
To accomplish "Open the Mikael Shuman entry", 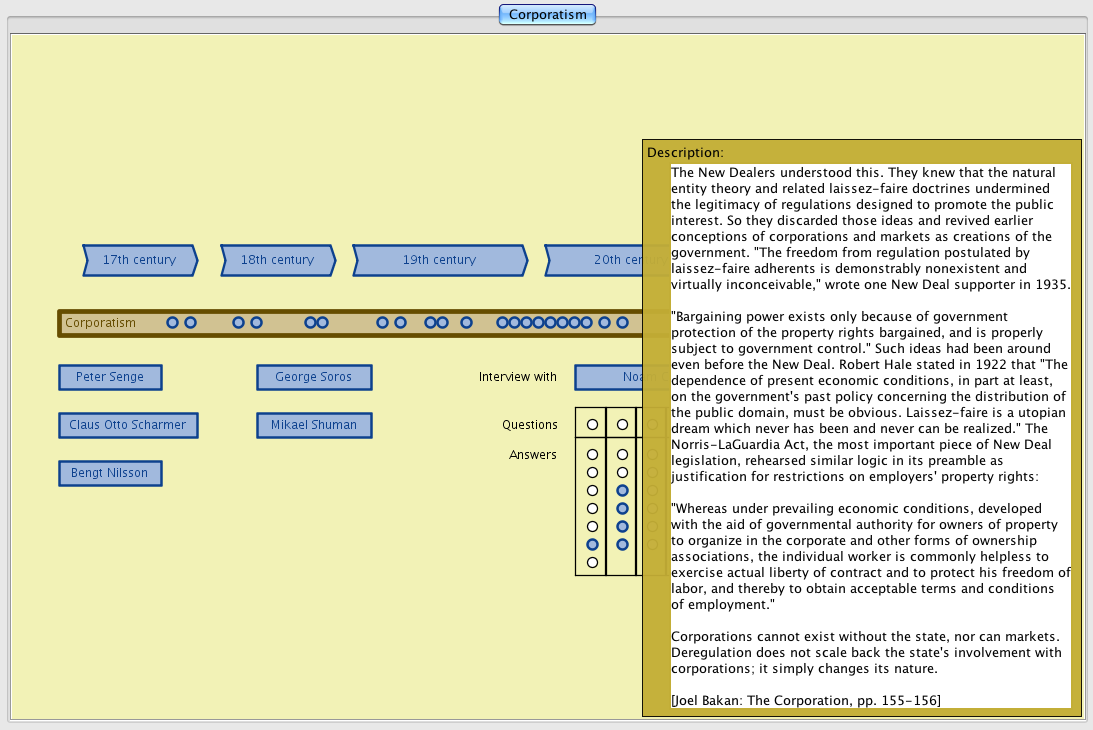I will [314, 425].
